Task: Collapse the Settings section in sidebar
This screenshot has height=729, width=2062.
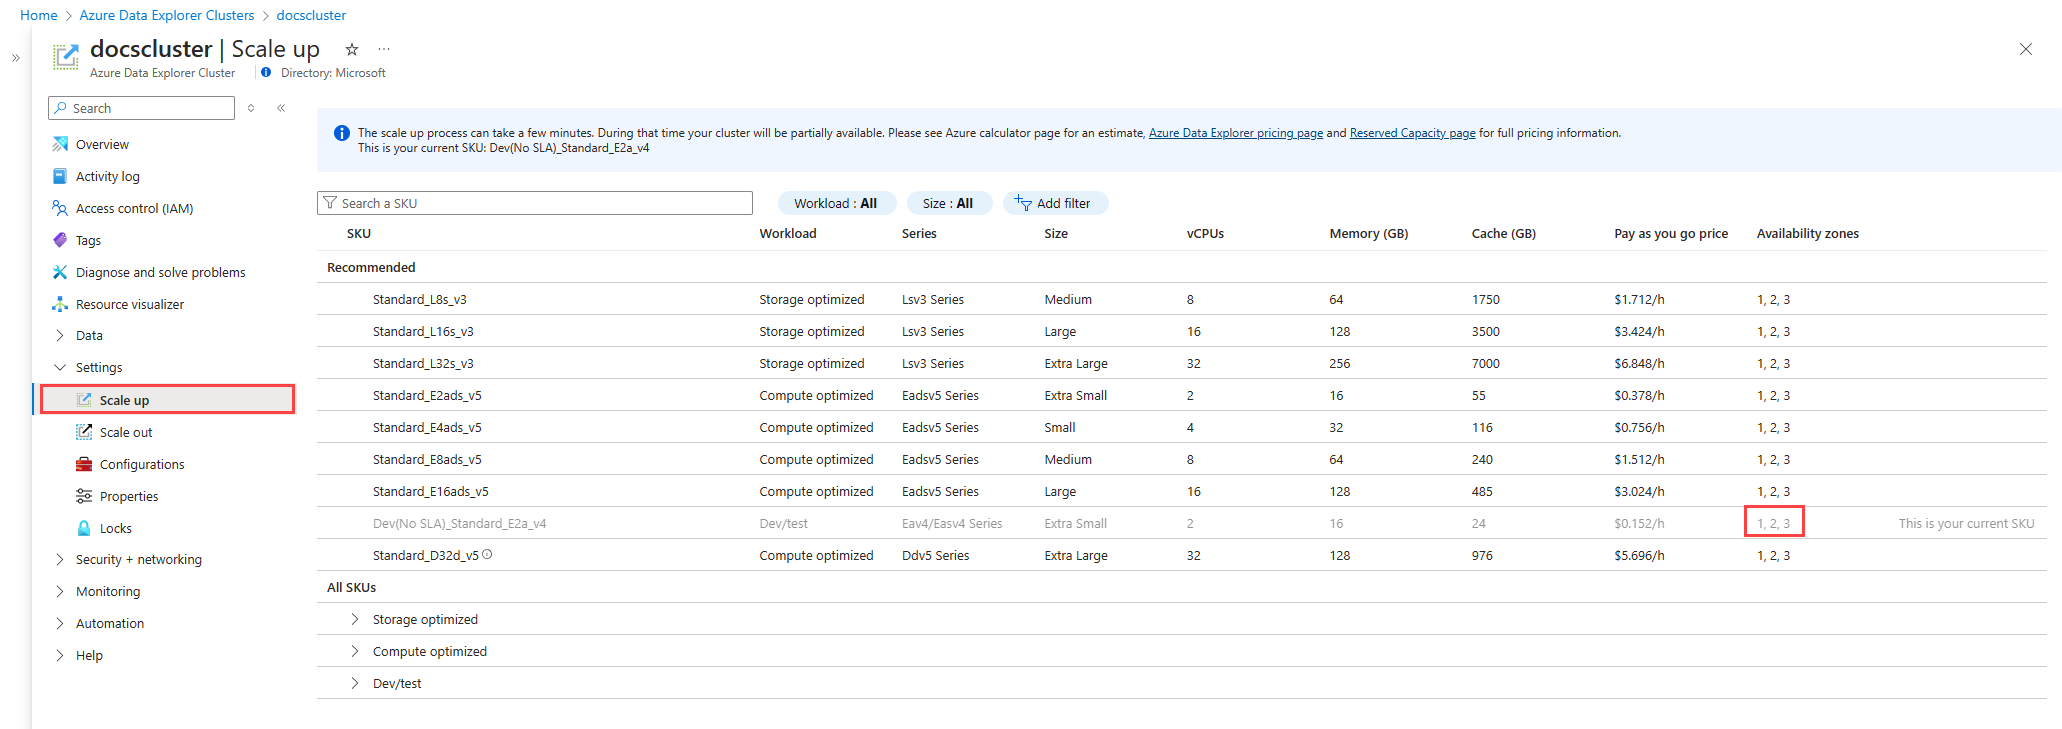Action: 60,367
